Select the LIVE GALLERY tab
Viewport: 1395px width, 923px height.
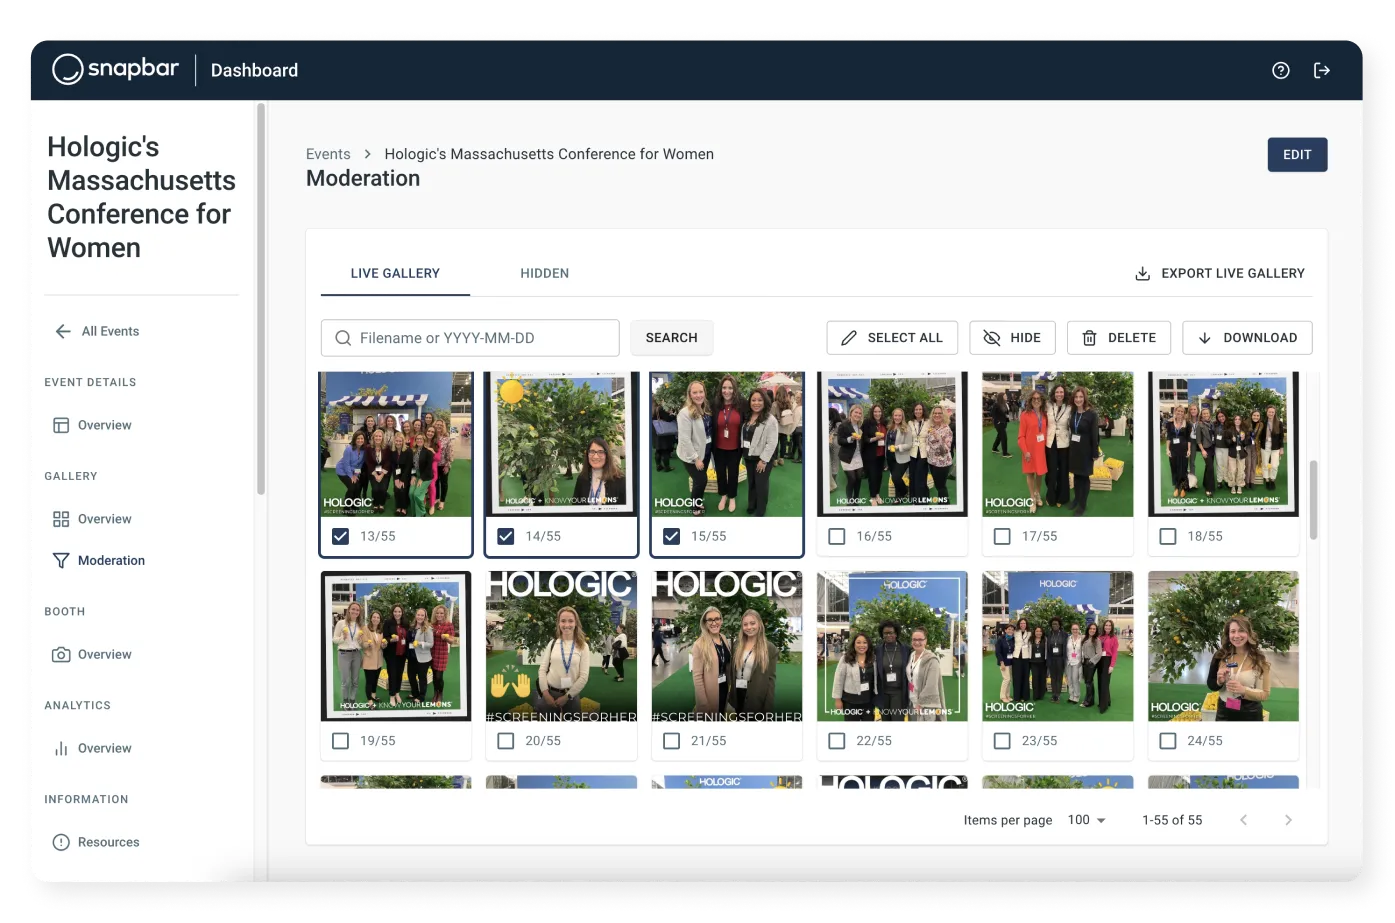395,273
